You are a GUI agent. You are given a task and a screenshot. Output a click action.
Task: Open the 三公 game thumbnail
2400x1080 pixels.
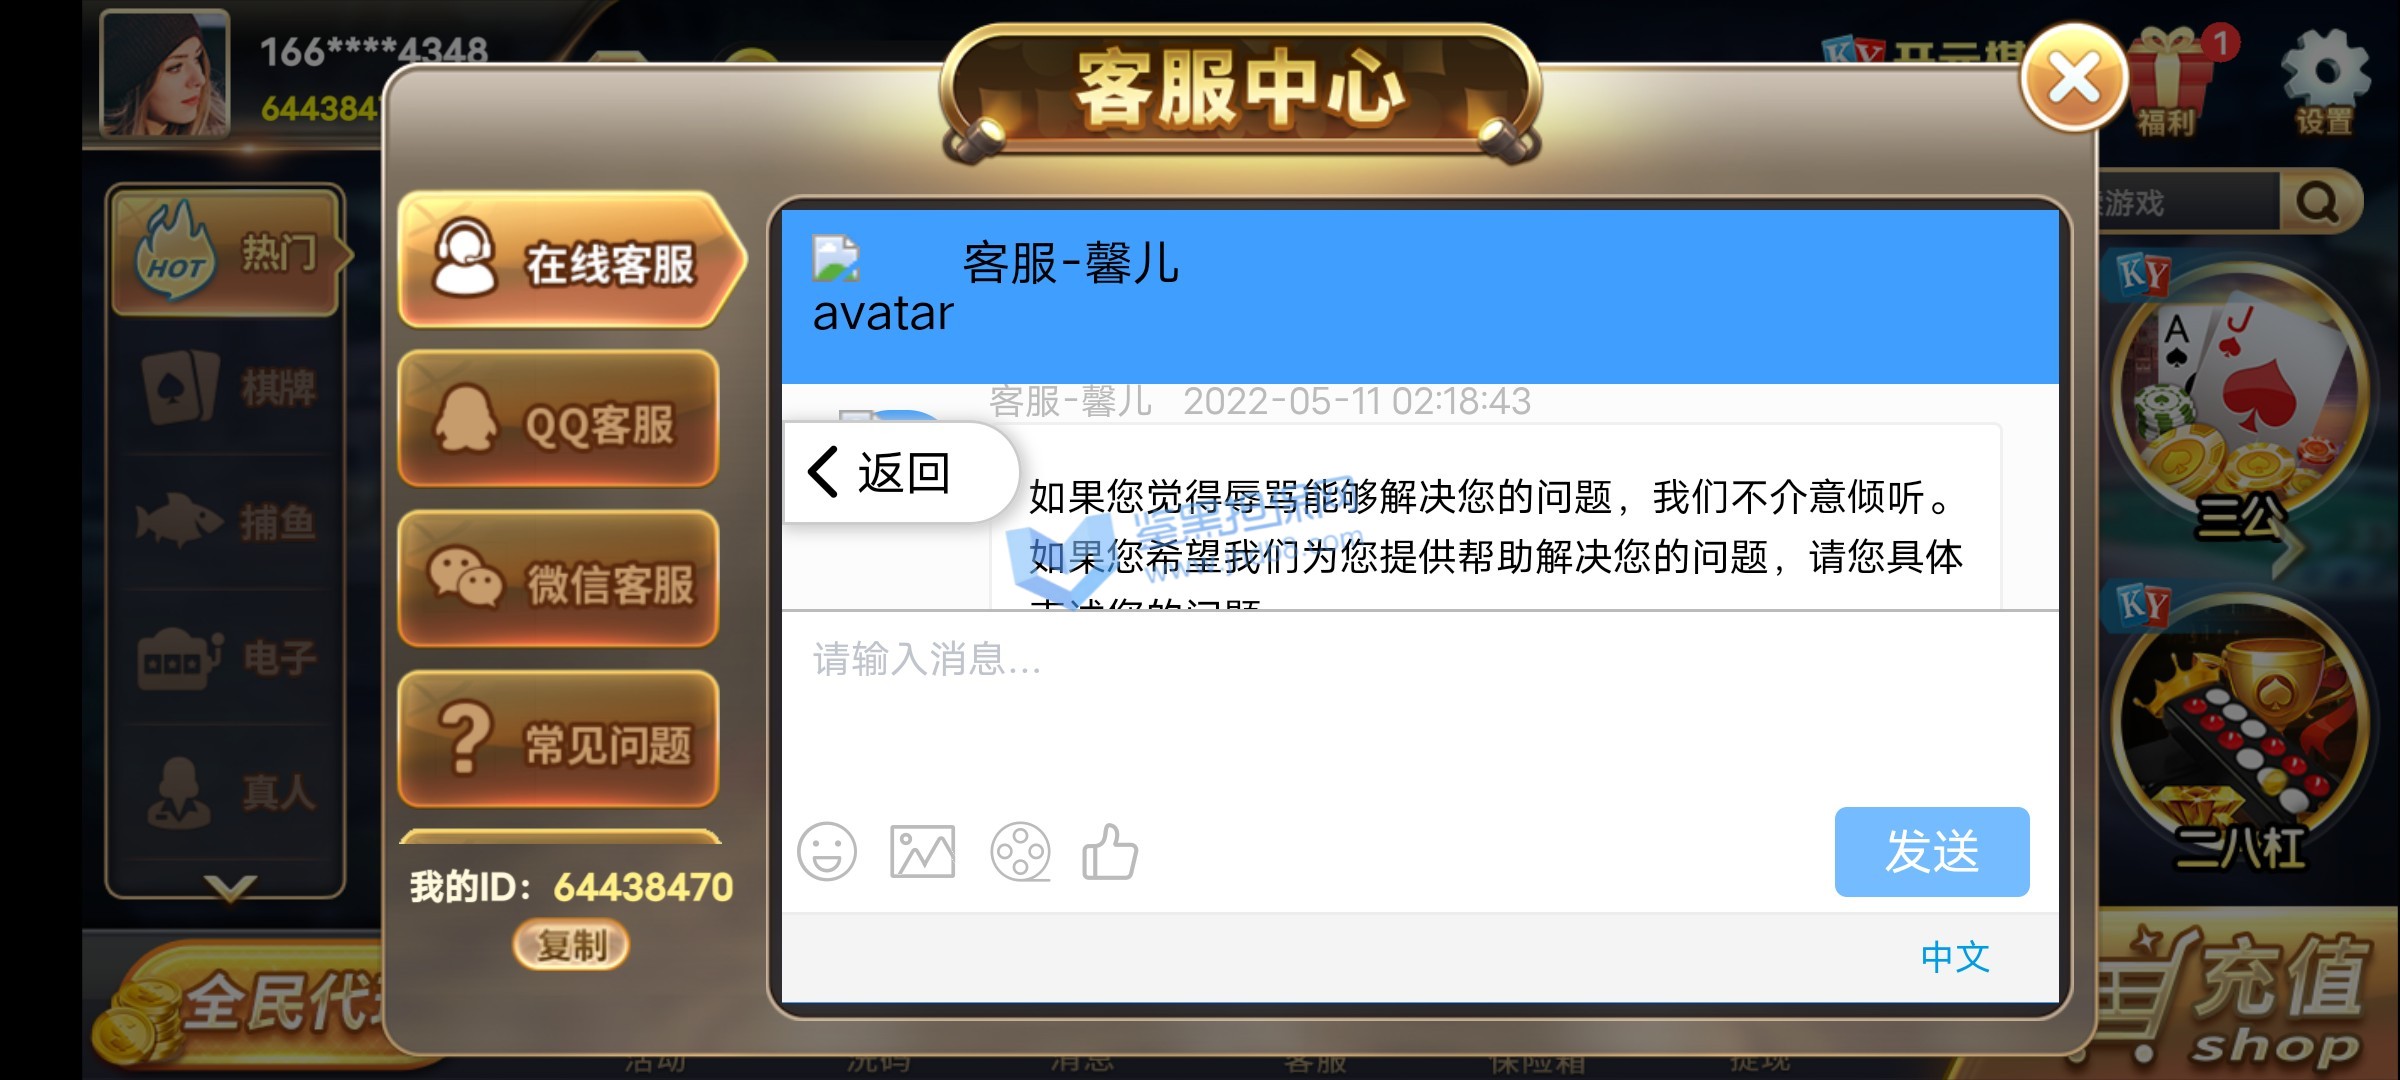[x=2240, y=400]
